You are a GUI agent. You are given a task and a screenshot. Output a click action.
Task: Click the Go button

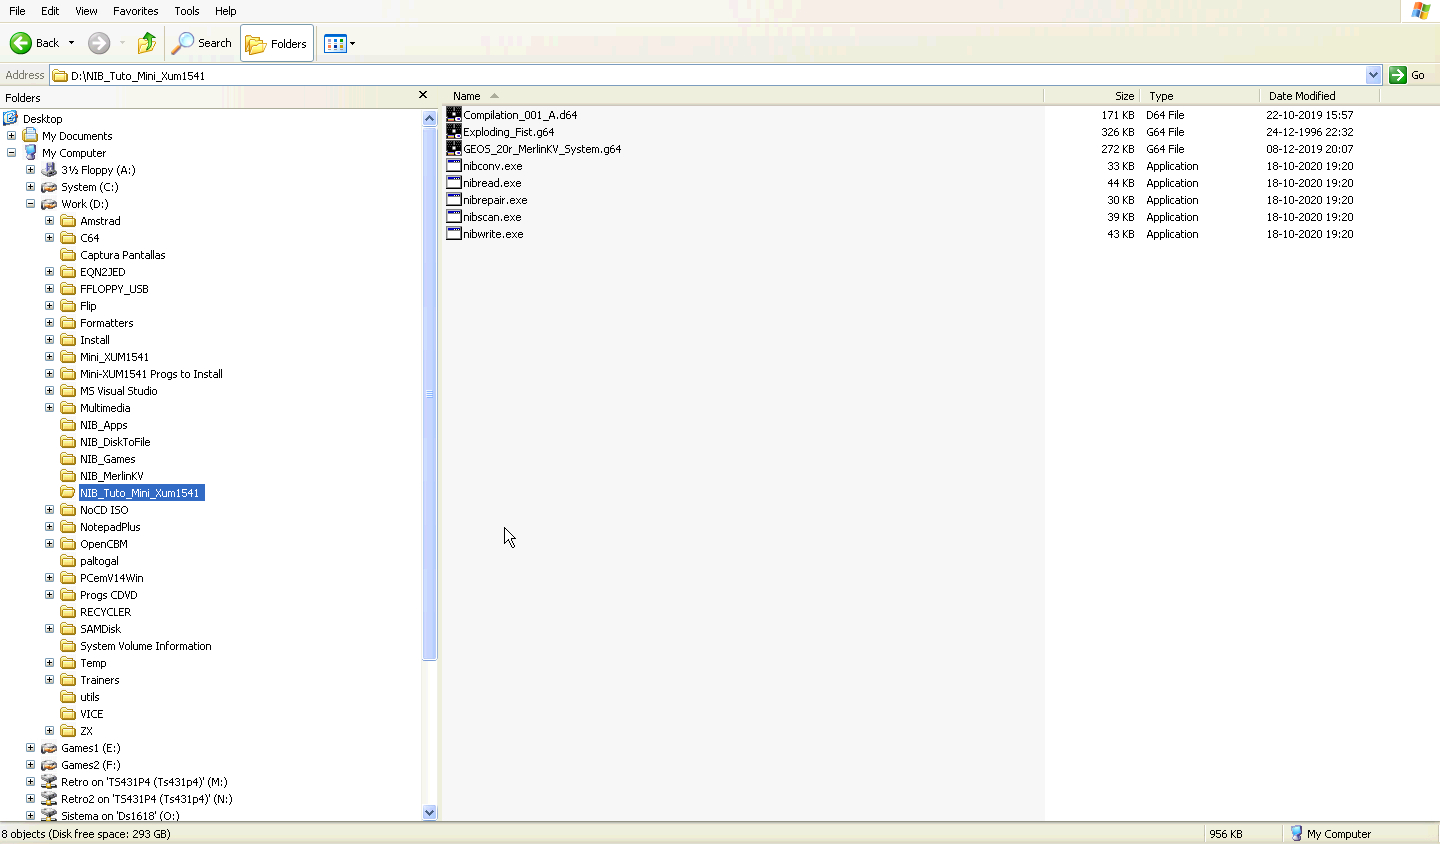[x=1408, y=75]
